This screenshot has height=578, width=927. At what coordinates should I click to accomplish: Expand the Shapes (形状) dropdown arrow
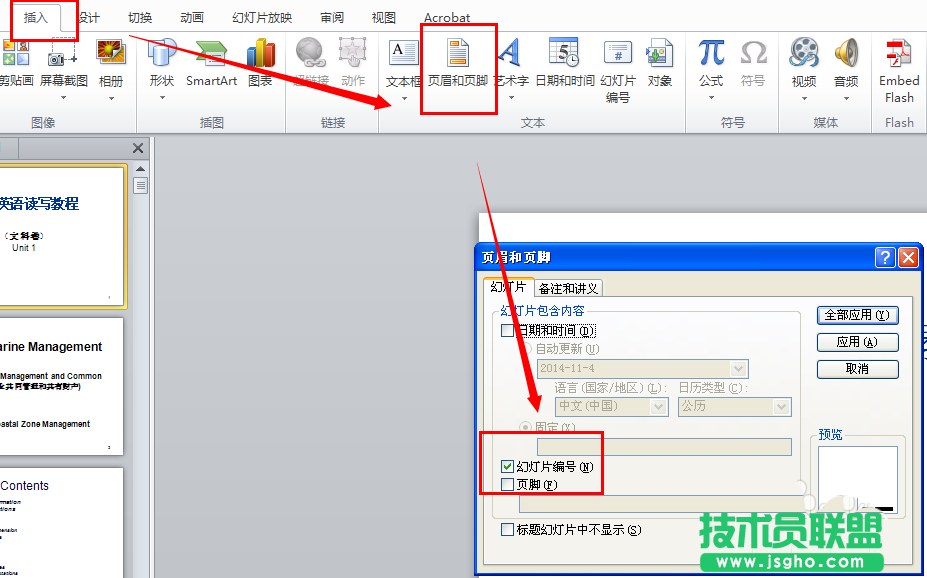pyautogui.click(x=162, y=98)
